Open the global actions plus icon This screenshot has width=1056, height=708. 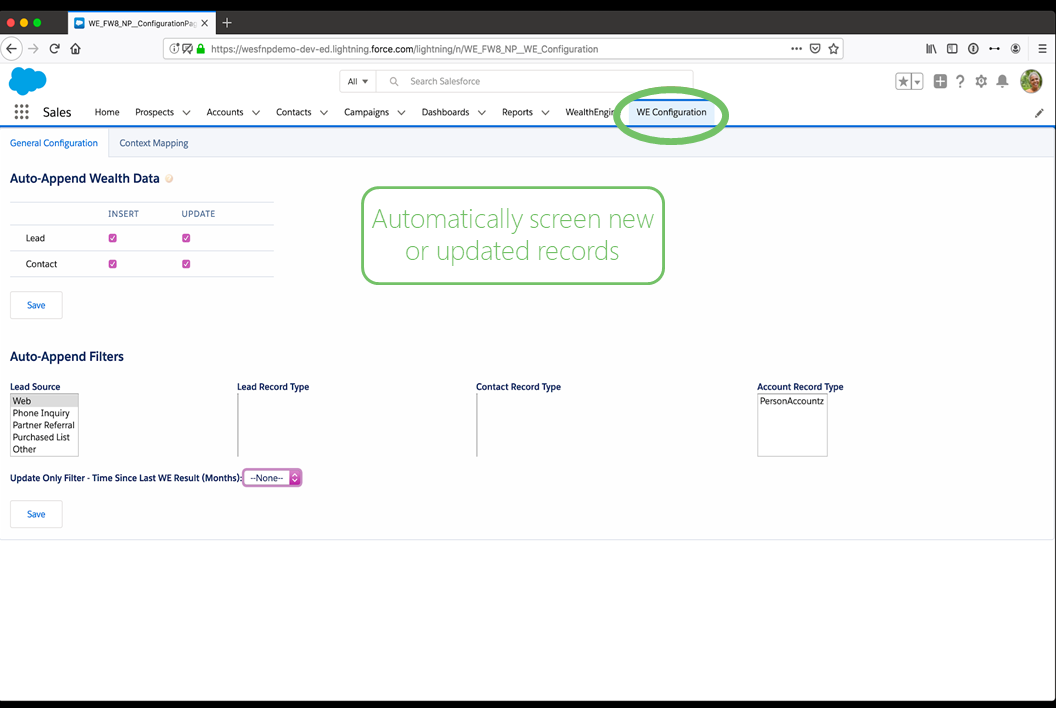(x=939, y=81)
